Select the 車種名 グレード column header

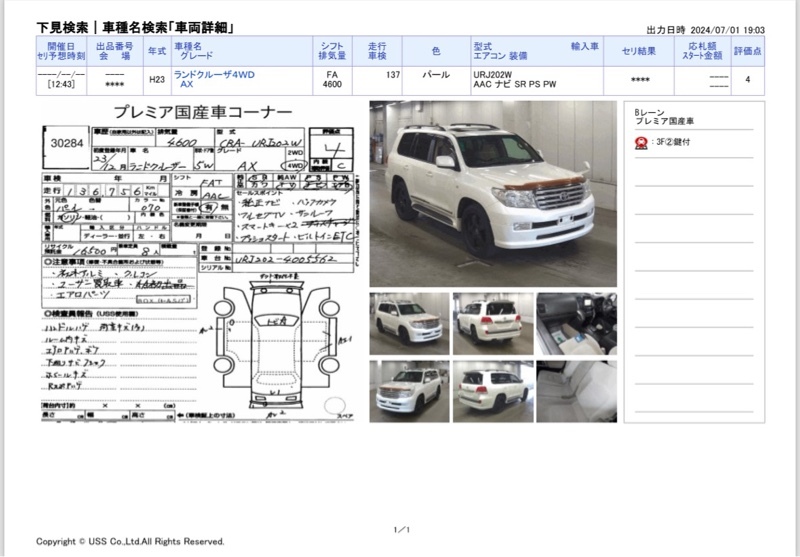[x=242, y=51]
